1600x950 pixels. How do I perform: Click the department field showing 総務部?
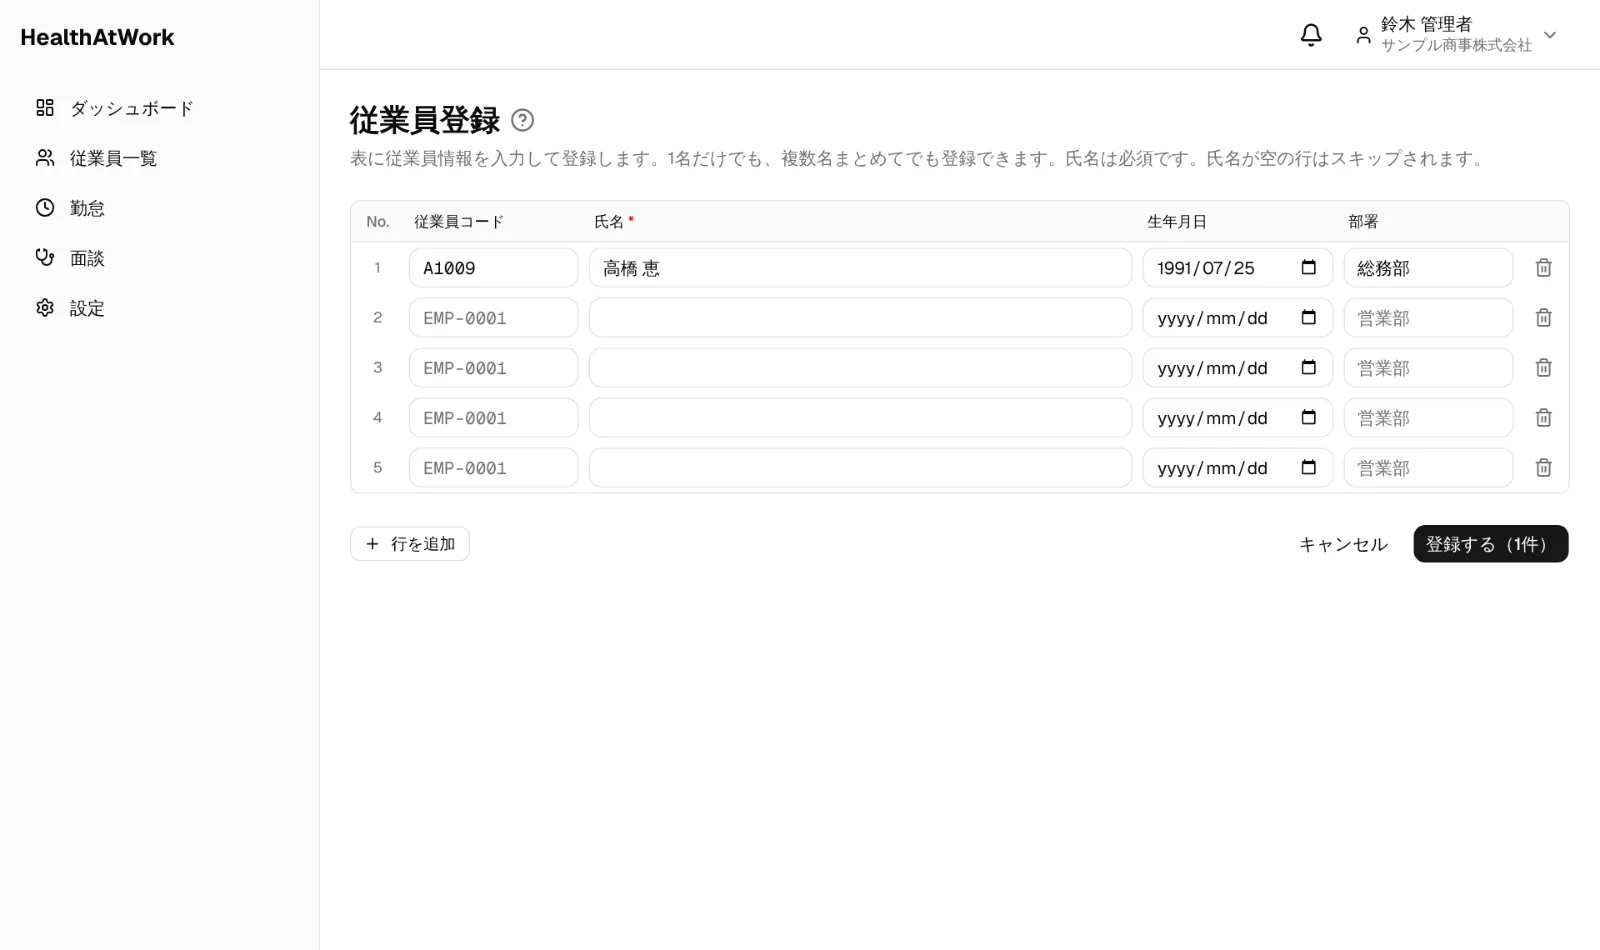tap(1428, 268)
